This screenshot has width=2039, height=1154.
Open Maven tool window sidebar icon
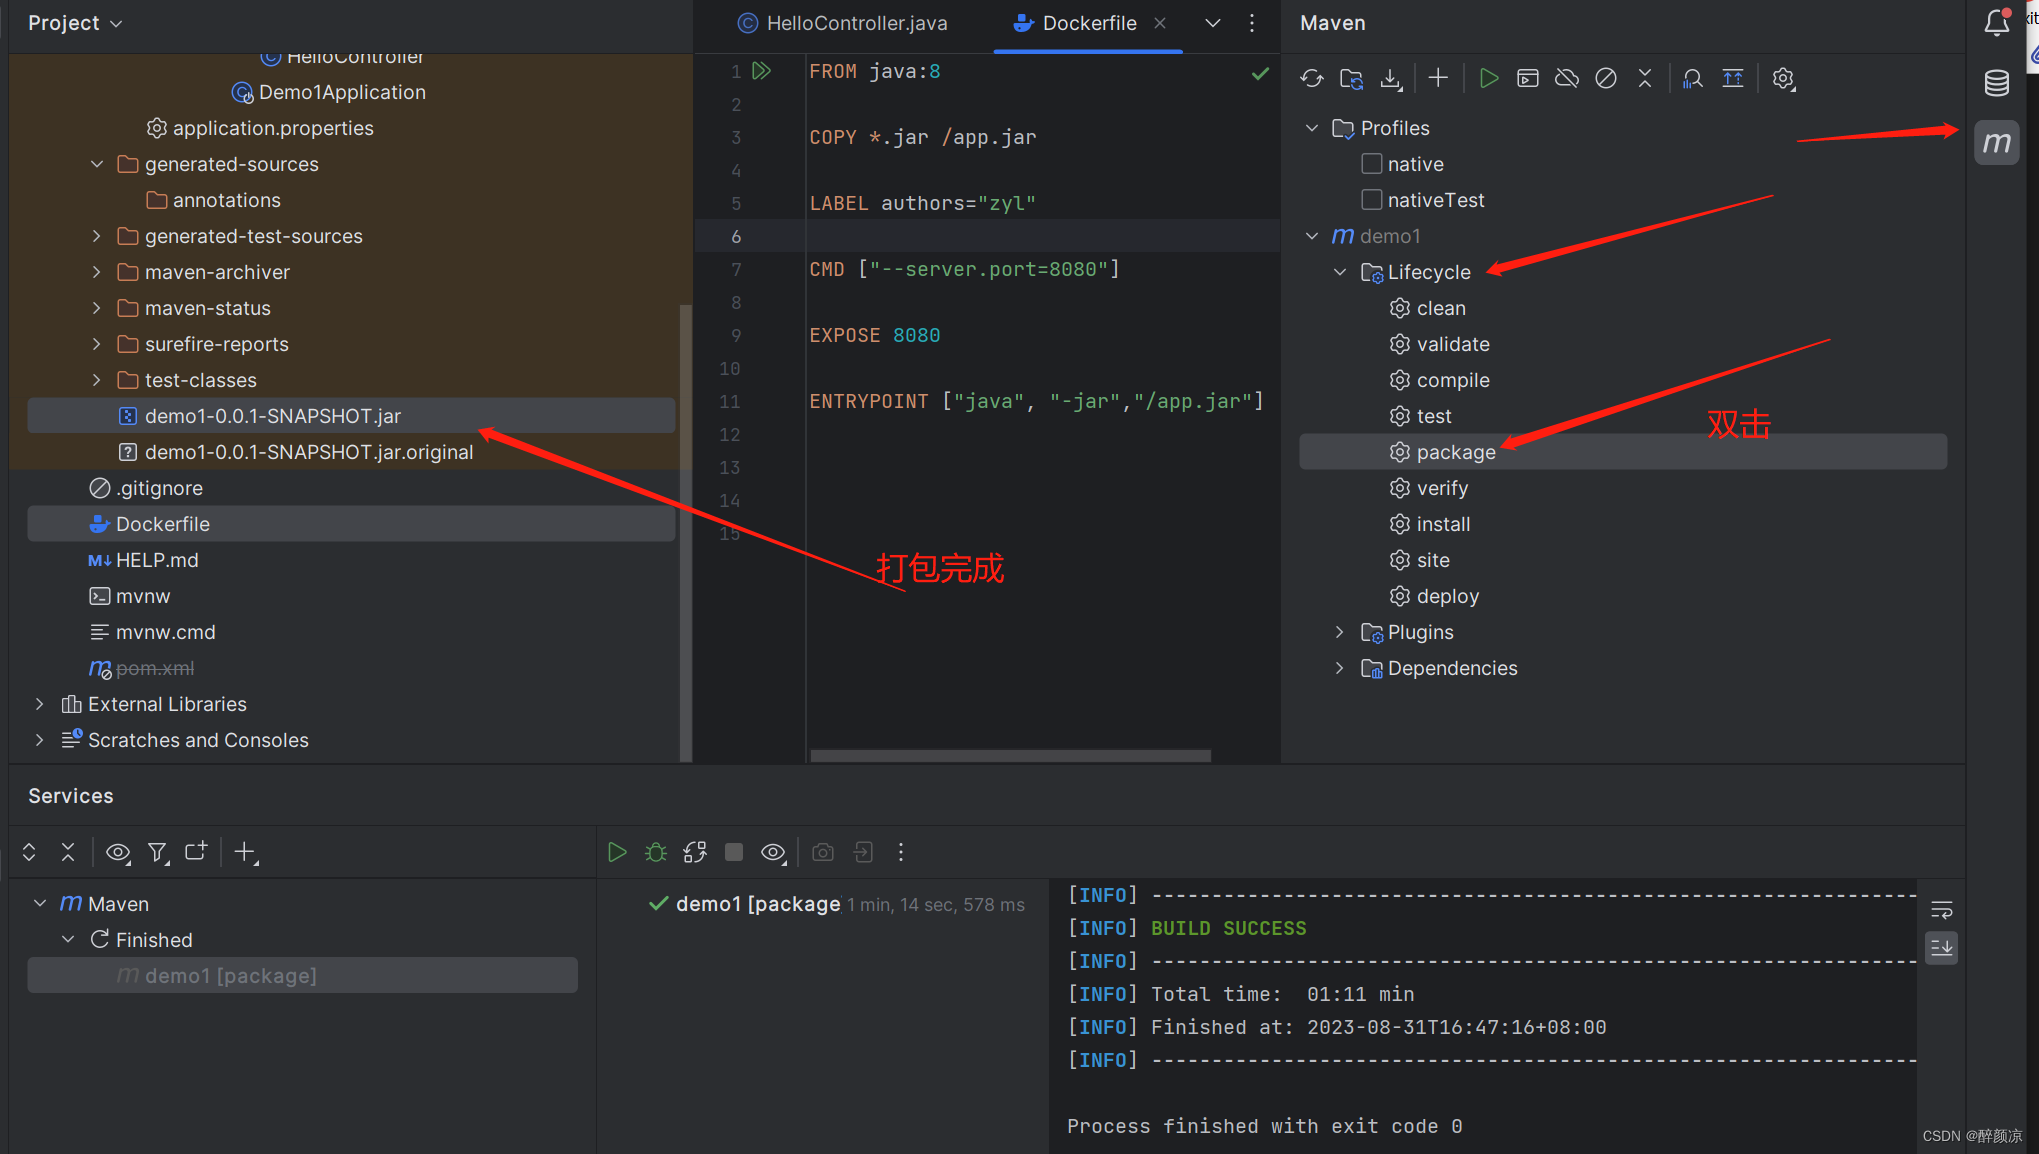tap(1997, 143)
